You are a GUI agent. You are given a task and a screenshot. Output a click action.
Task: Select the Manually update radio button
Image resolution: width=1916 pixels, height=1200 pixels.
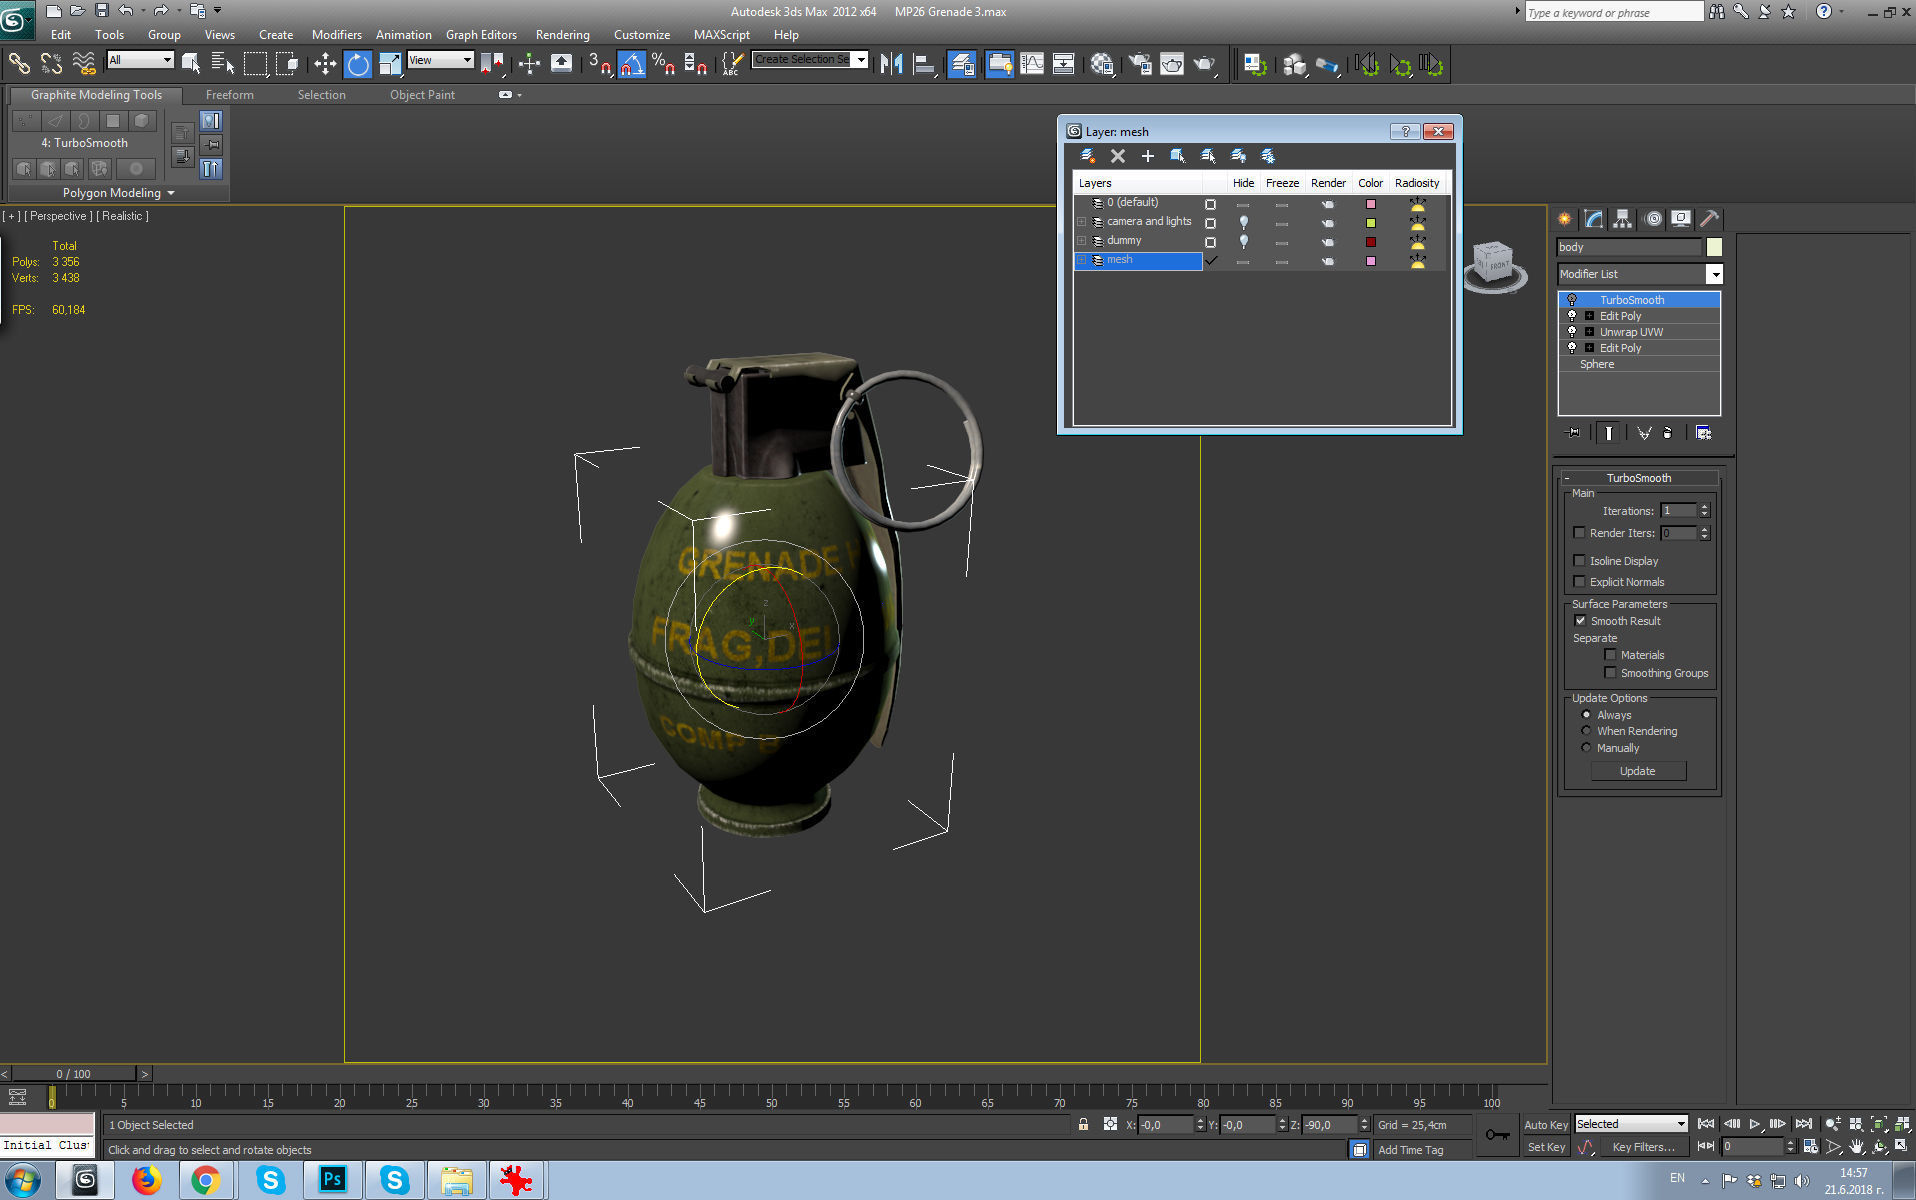coord(1586,748)
